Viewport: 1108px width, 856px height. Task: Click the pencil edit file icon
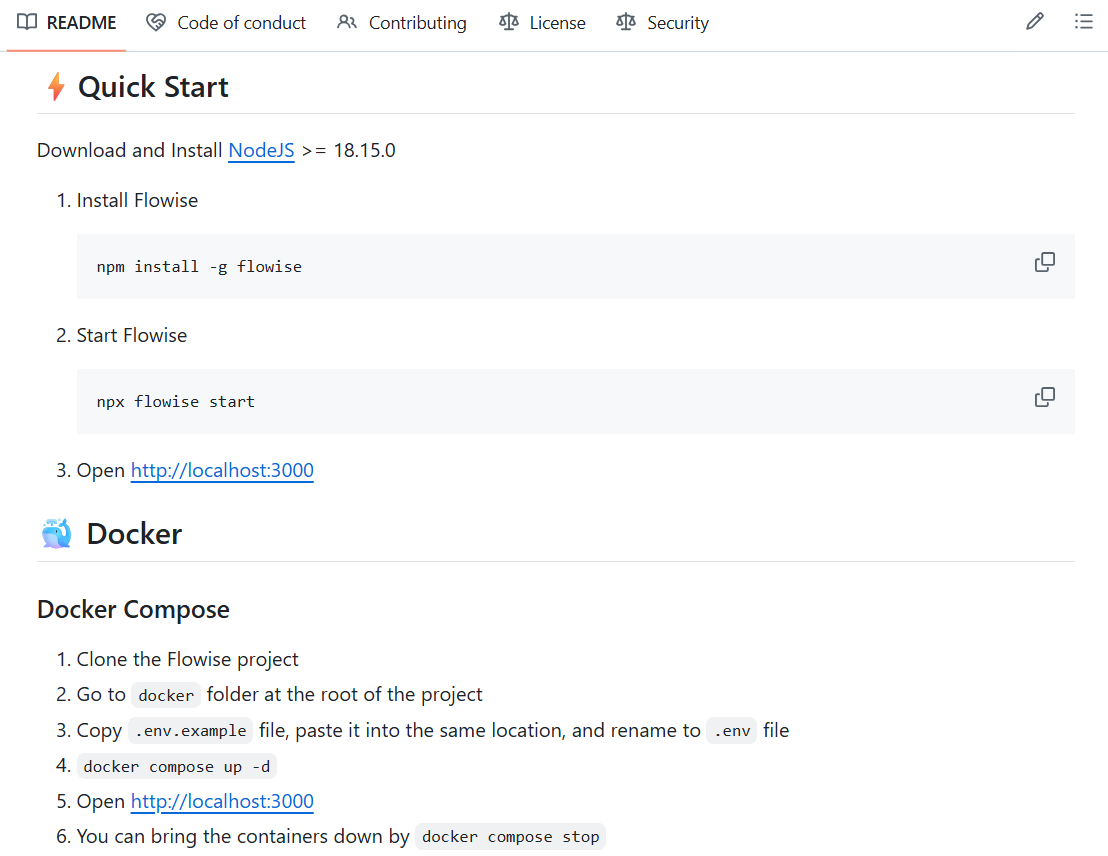[1035, 22]
